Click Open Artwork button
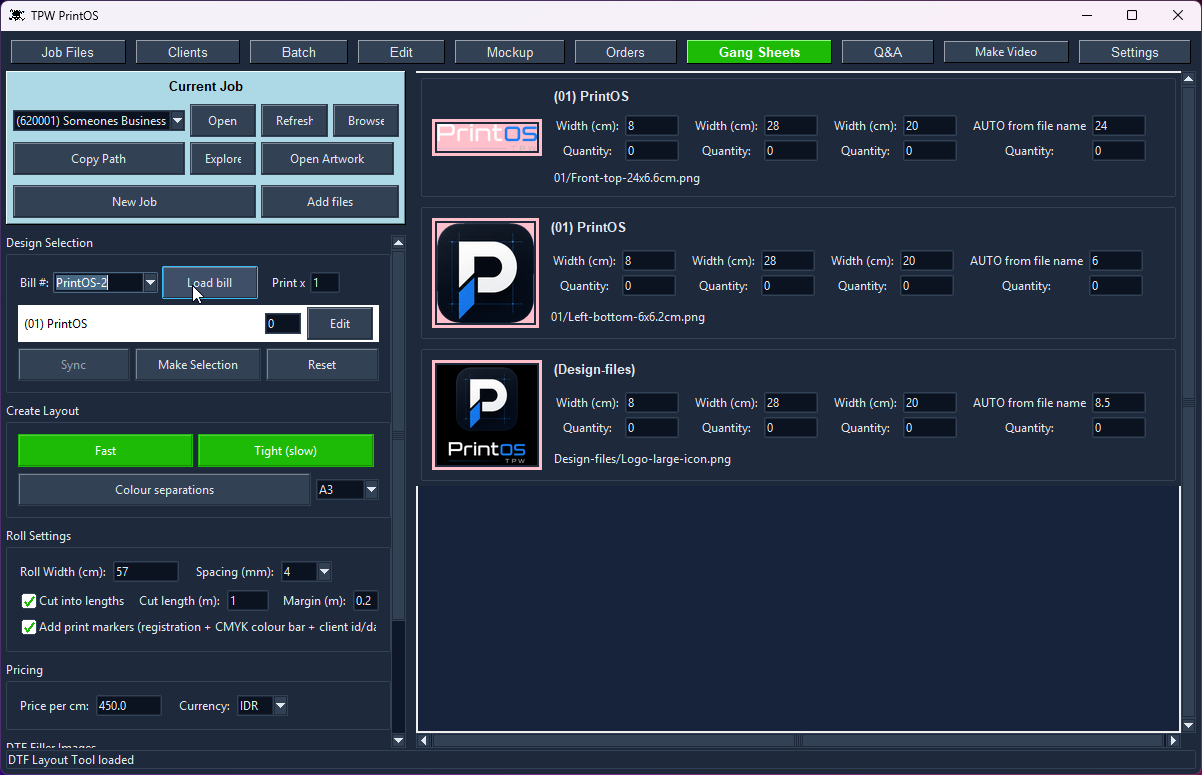The height and width of the screenshot is (775, 1202). tap(327, 159)
